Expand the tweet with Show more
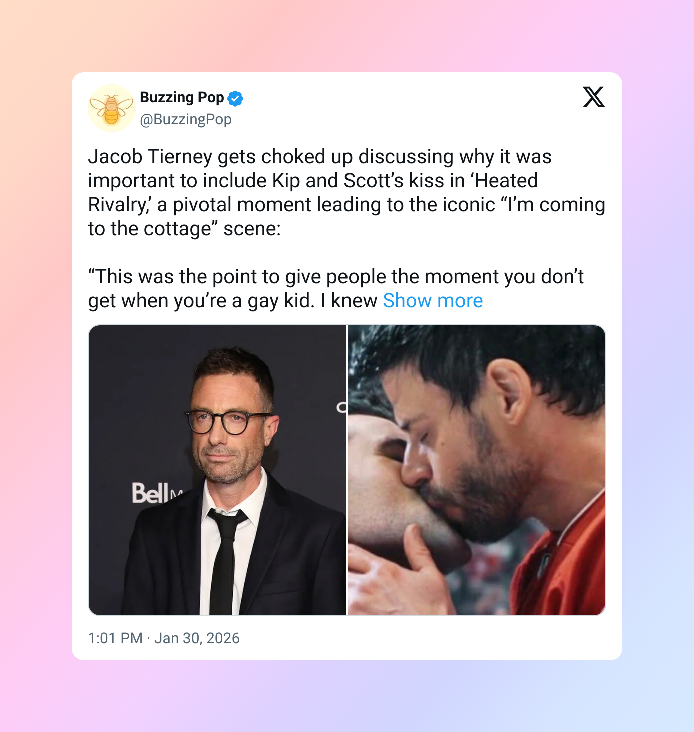Viewport: 694px width, 732px height. pos(433,301)
